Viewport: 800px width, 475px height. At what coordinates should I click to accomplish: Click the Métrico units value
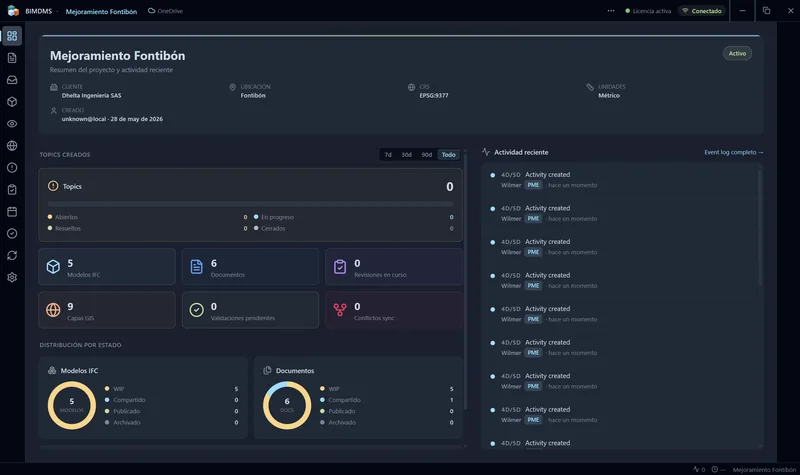[609, 95]
